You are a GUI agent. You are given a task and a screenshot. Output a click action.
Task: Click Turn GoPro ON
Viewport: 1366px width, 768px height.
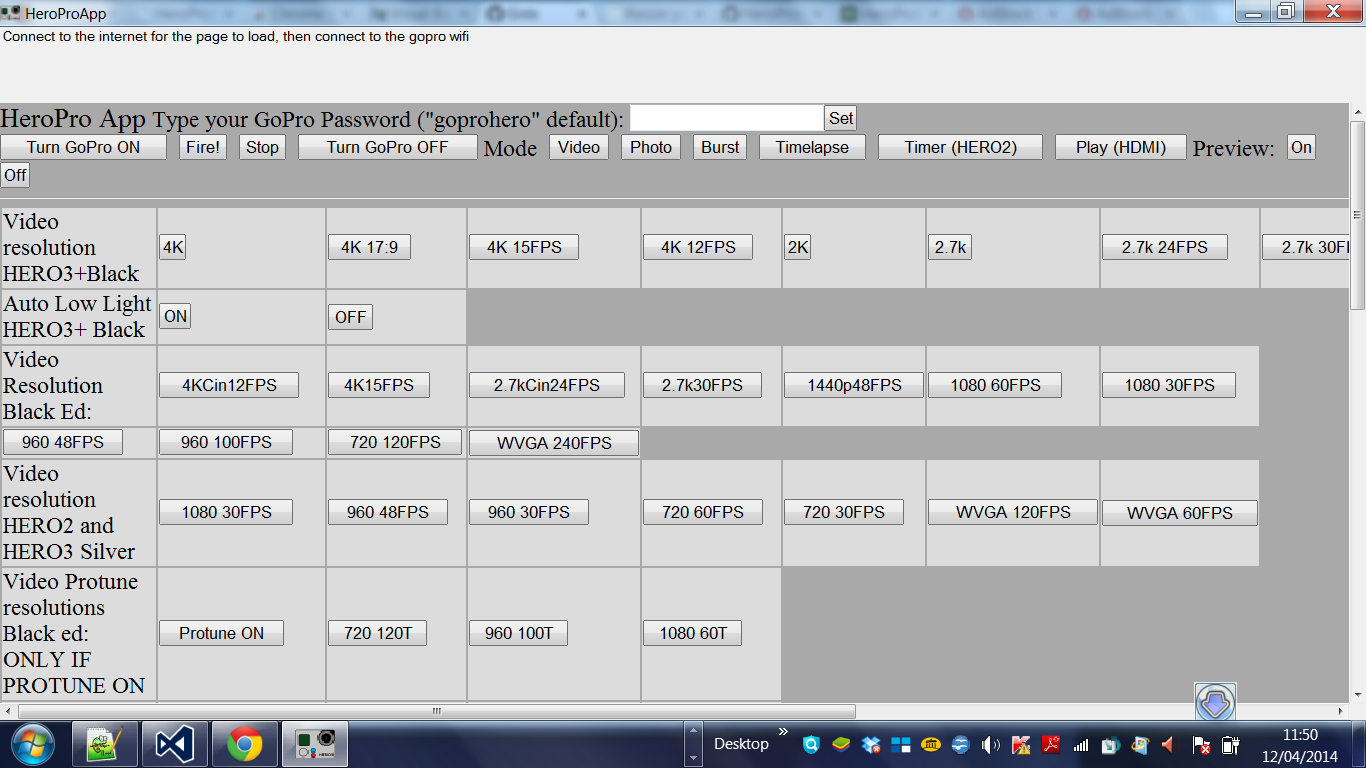tap(84, 147)
